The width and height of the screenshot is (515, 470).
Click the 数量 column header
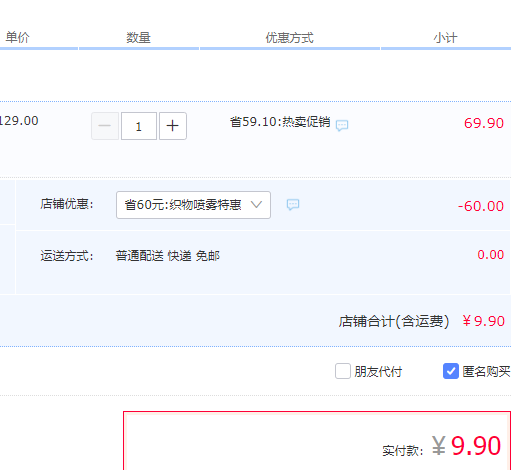(x=138, y=37)
